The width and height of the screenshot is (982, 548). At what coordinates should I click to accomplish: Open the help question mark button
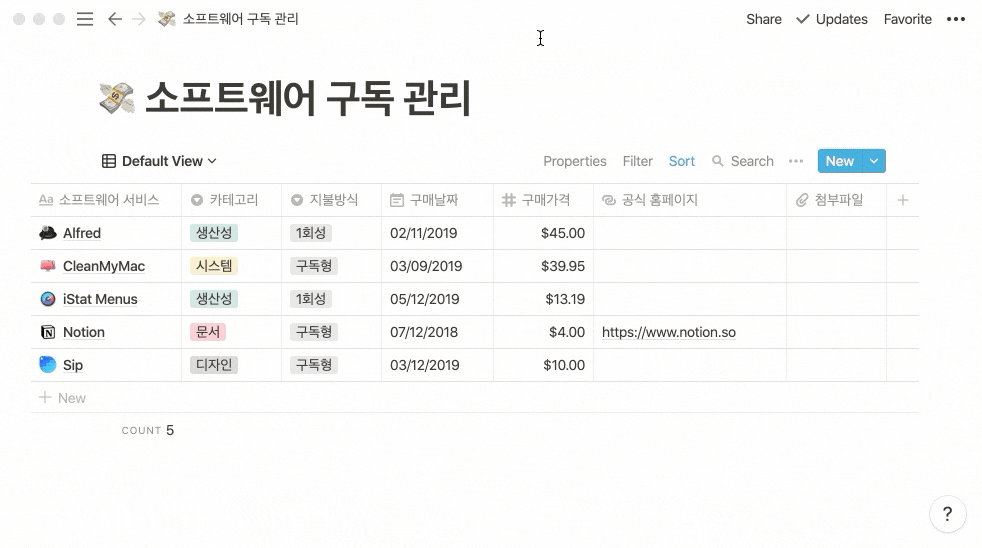pyautogui.click(x=947, y=514)
